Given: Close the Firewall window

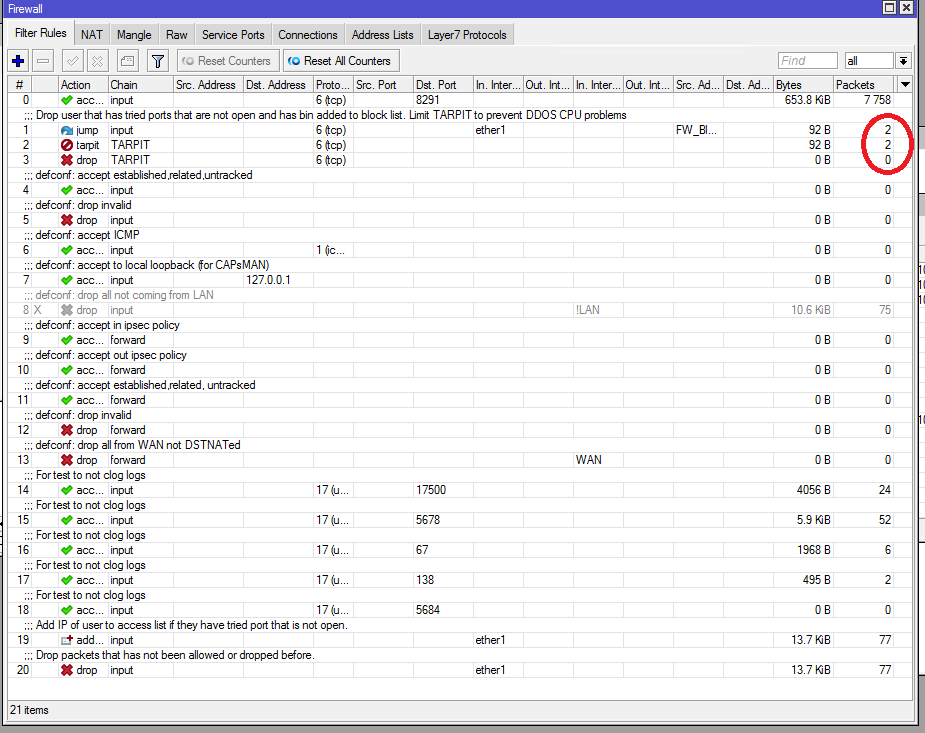Looking at the screenshot, I should tap(907, 8).
